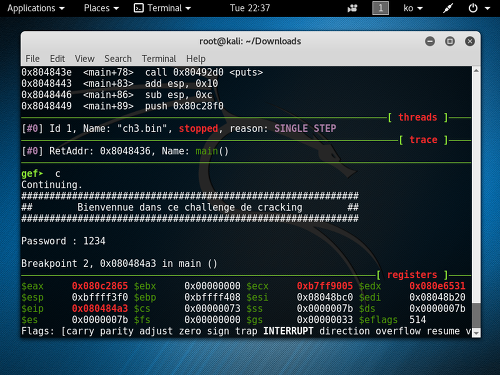
Task: Expand the system menu arrow next to power
Action: [487, 8]
